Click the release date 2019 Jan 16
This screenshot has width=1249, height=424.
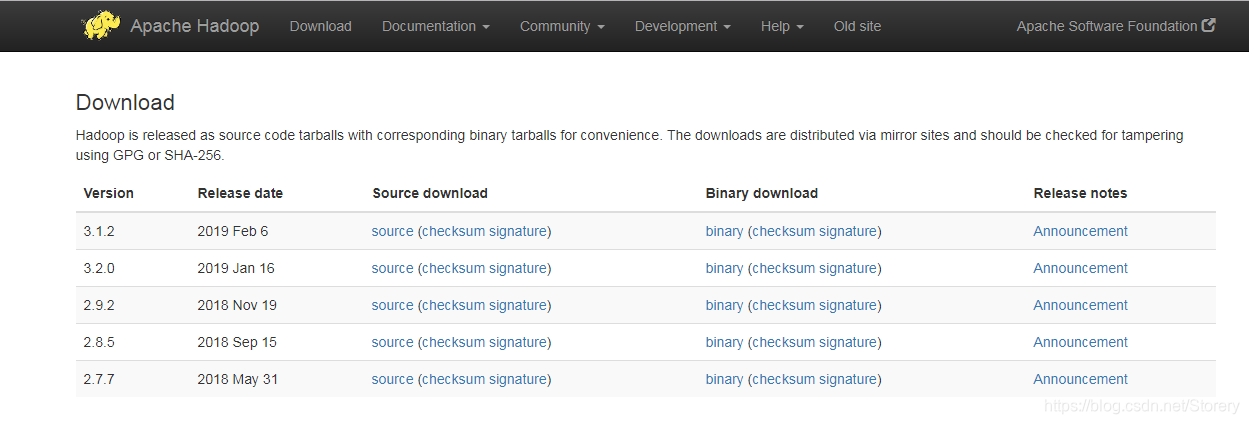click(x=236, y=268)
